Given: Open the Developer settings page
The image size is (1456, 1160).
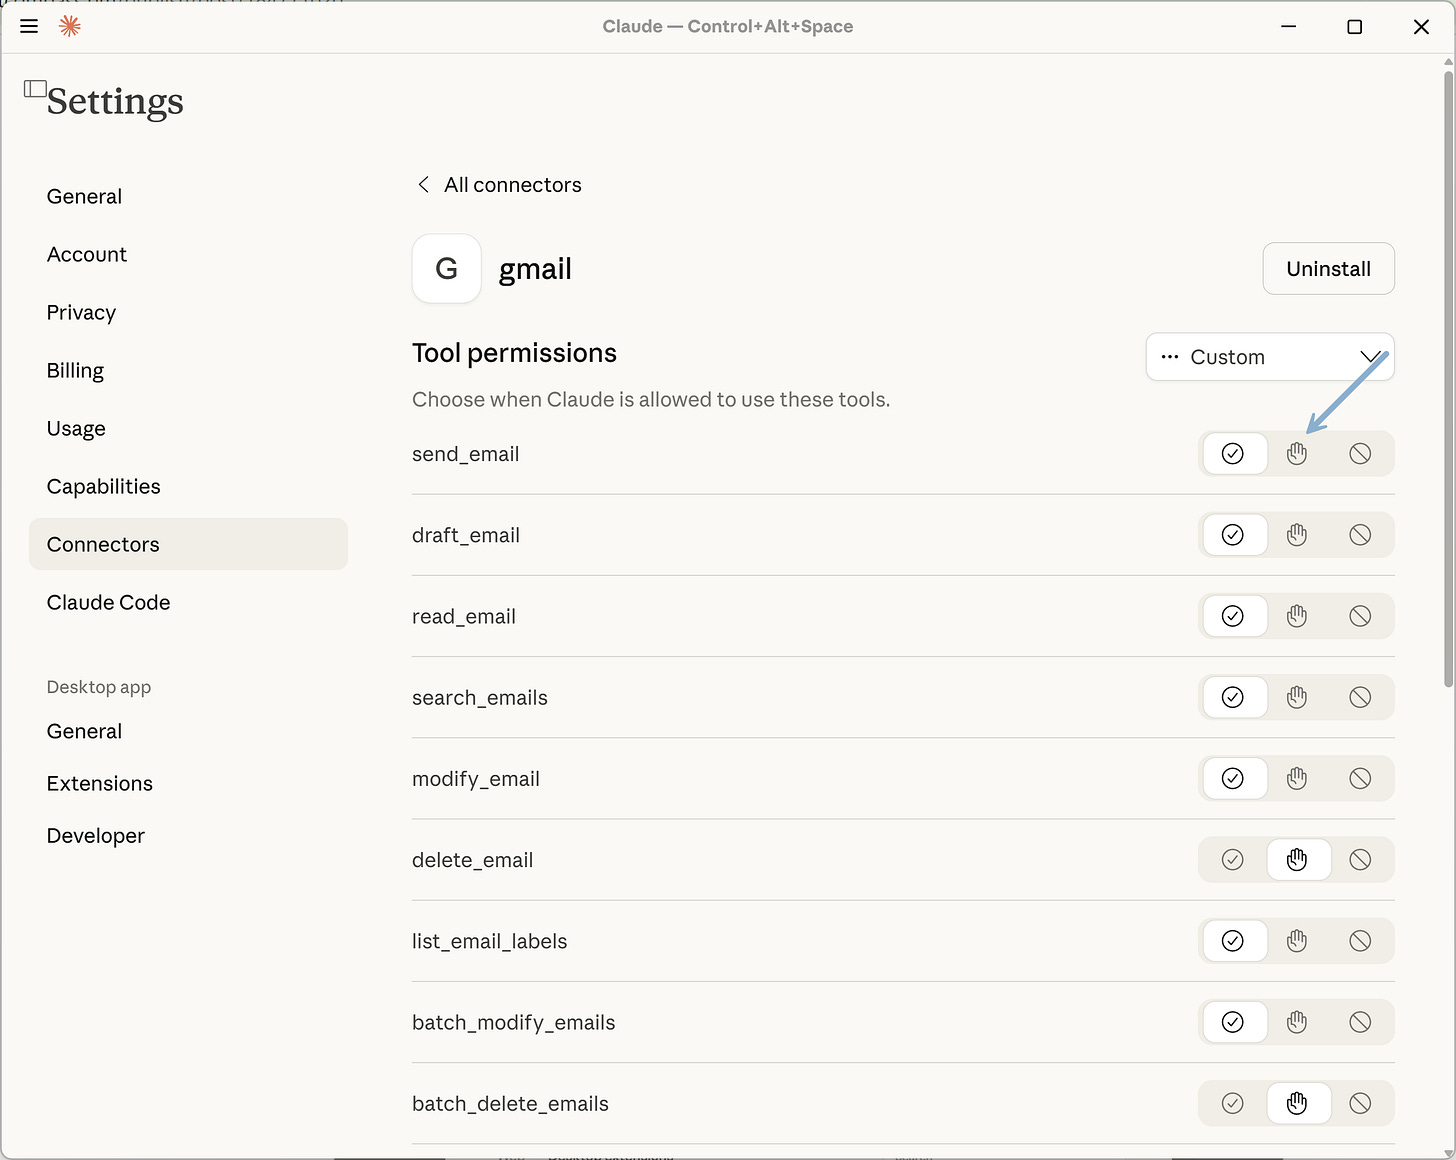Looking at the screenshot, I should 95,835.
